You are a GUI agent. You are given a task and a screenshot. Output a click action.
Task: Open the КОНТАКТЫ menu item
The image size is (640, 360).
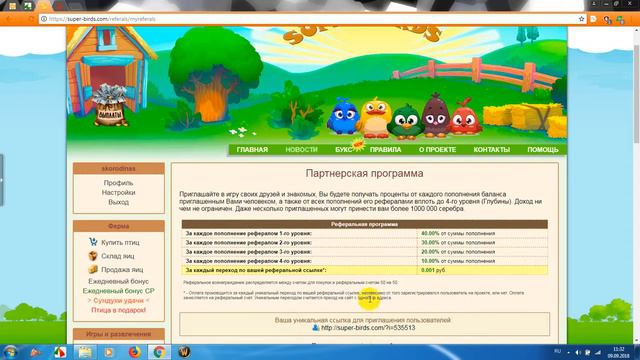click(491, 150)
